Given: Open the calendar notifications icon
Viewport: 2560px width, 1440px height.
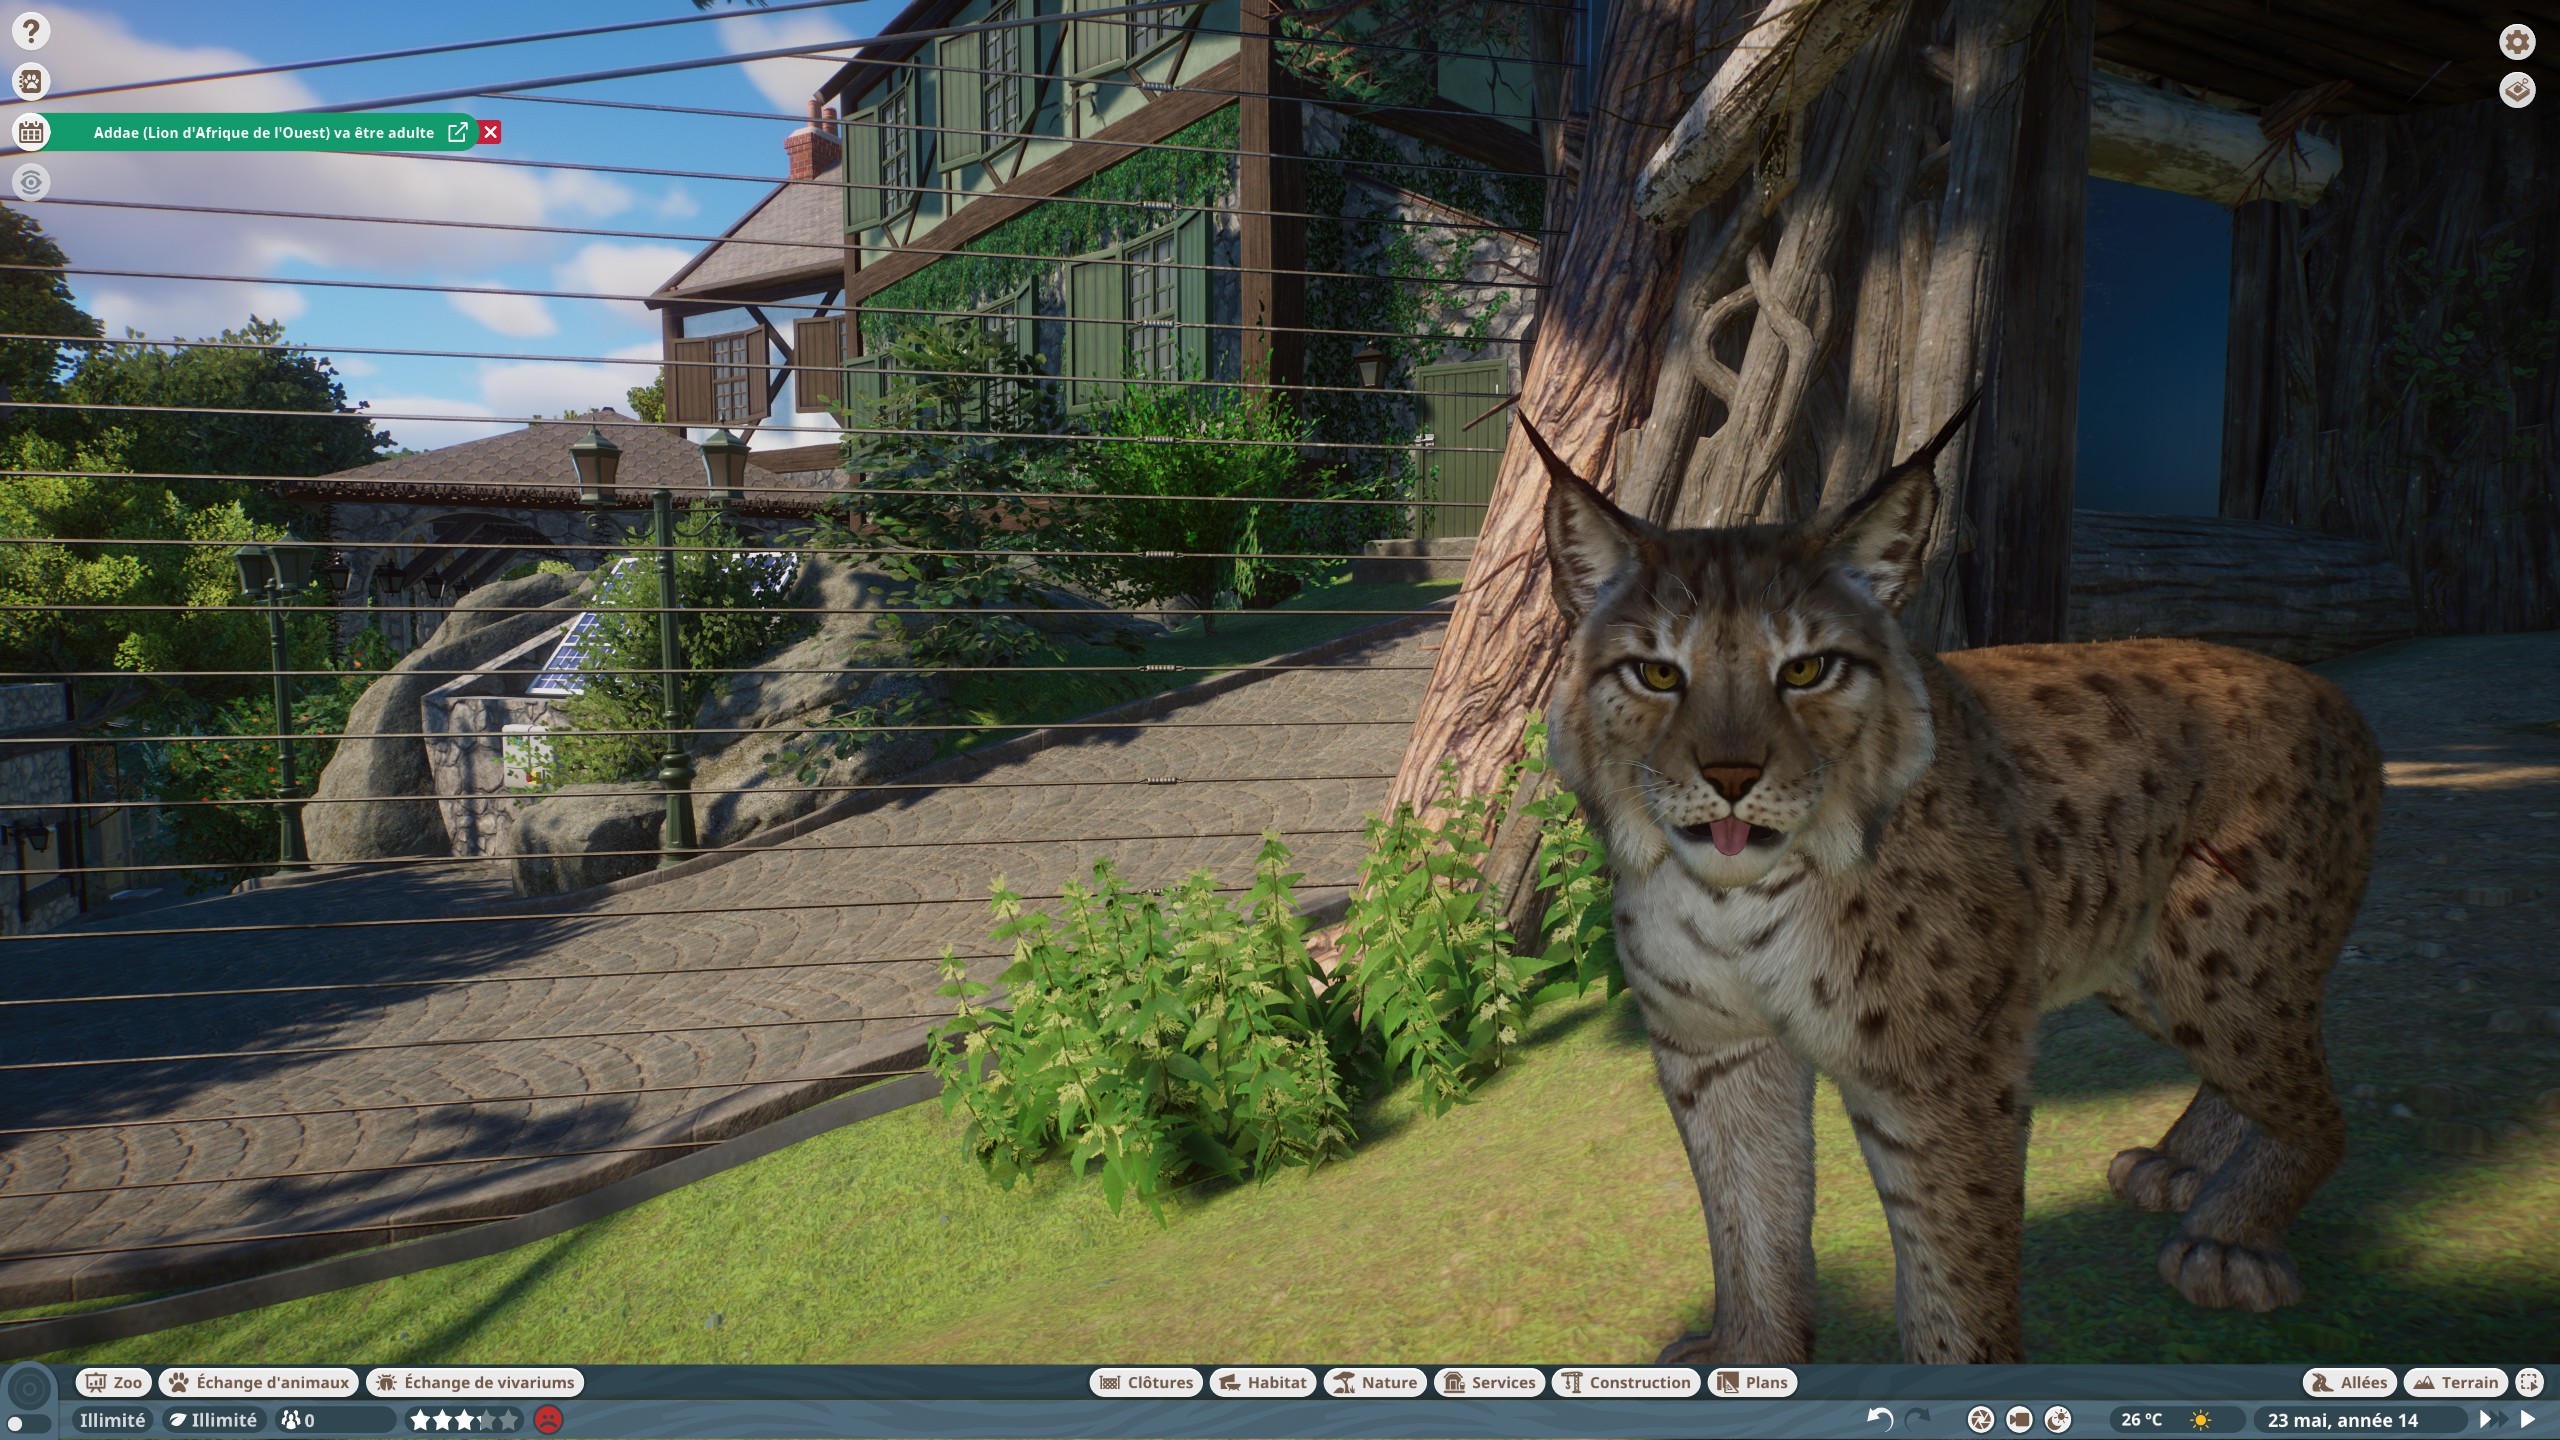Looking at the screenshot, I should (x=31, y=132).
